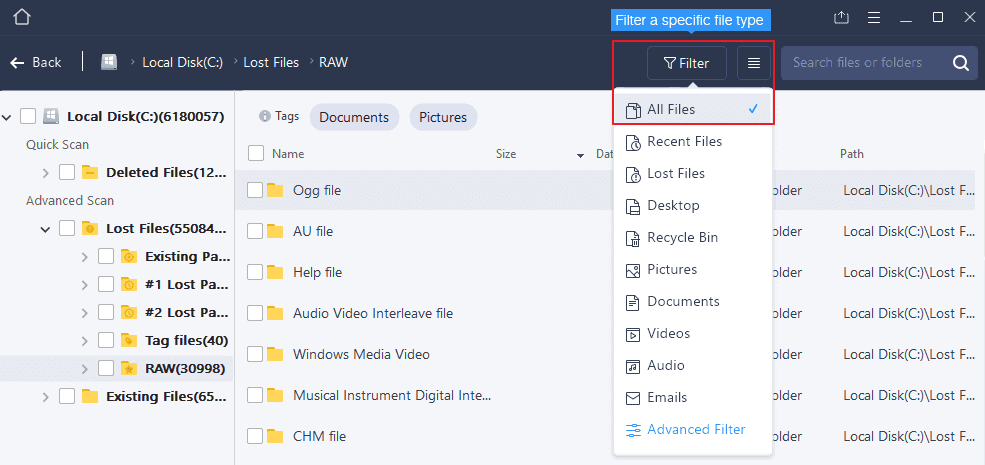Click the Advanced Filter sliders icon

633,430
